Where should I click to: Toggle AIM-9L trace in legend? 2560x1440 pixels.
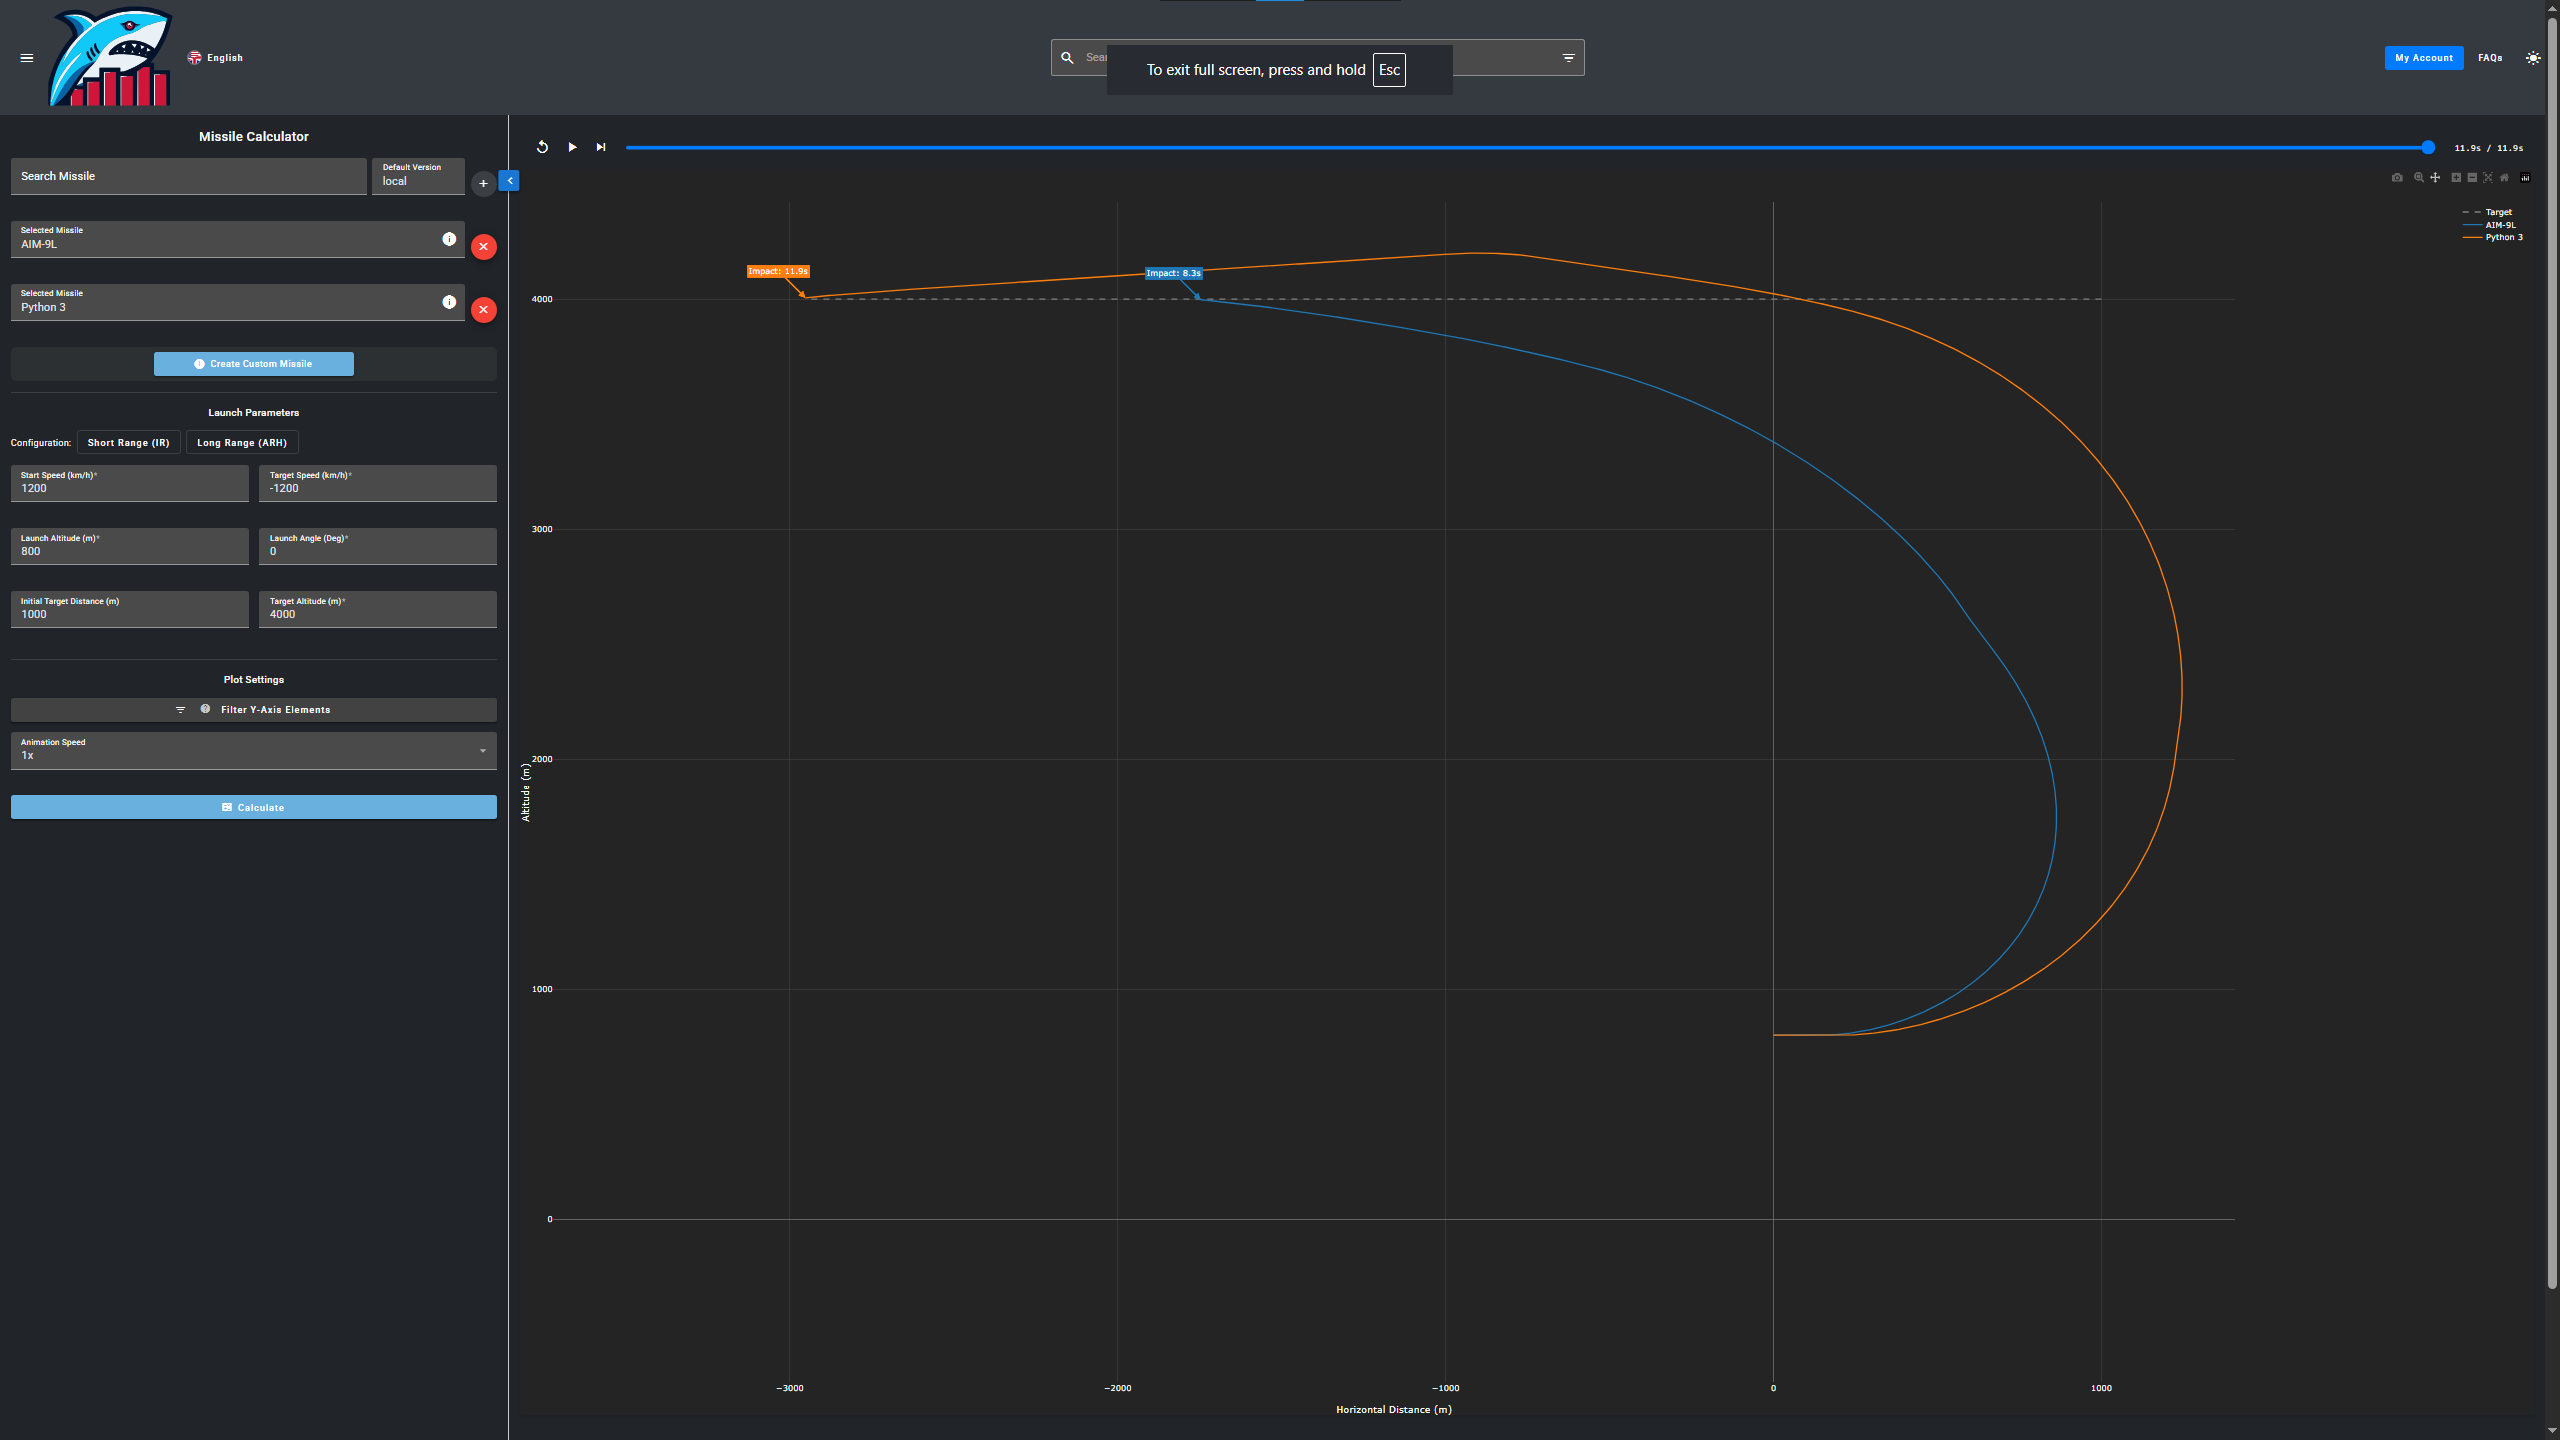click(2499, 225)
